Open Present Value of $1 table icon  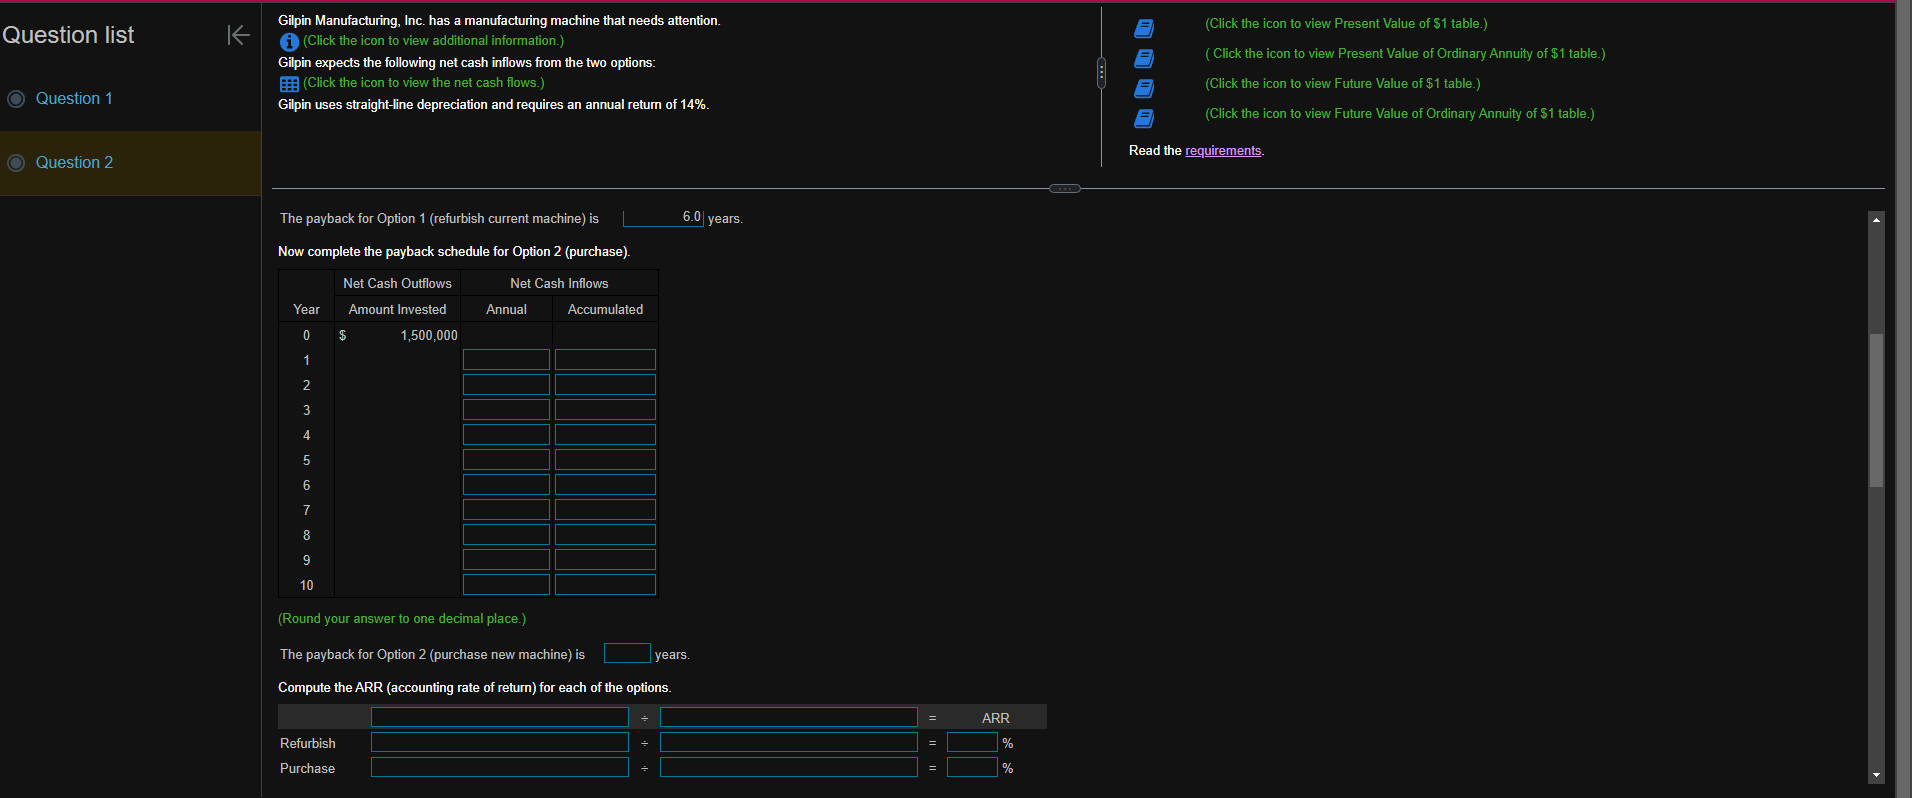1144,28
